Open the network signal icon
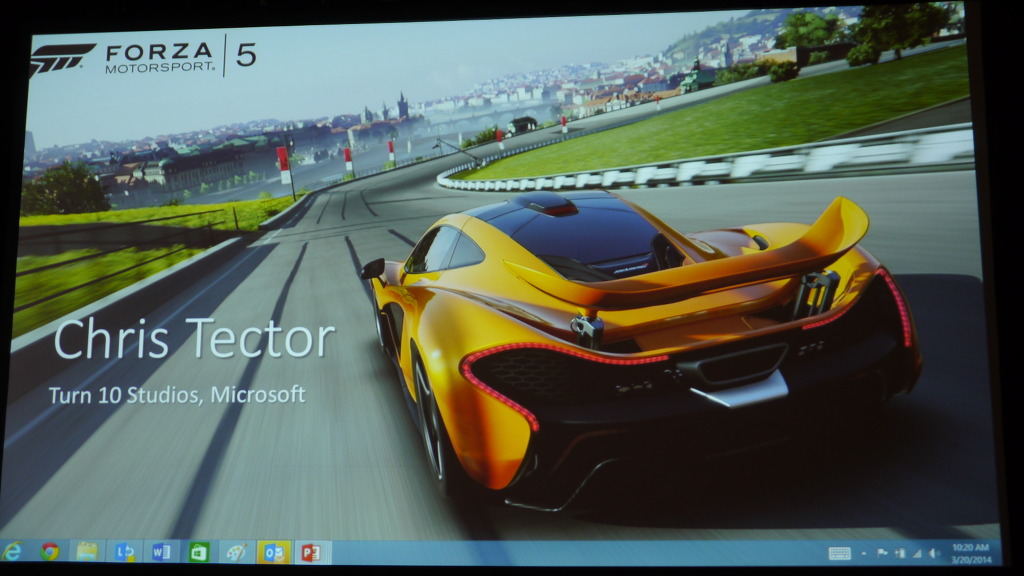1024x576 pixels. pos(918,553)
